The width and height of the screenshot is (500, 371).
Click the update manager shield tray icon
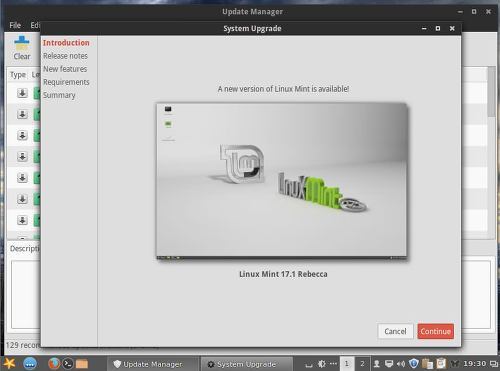tap(414, 363)
